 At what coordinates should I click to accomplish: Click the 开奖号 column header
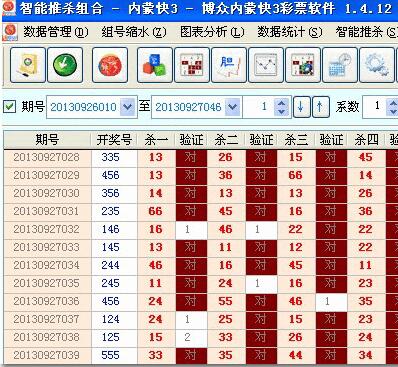(x=114, y=140)
